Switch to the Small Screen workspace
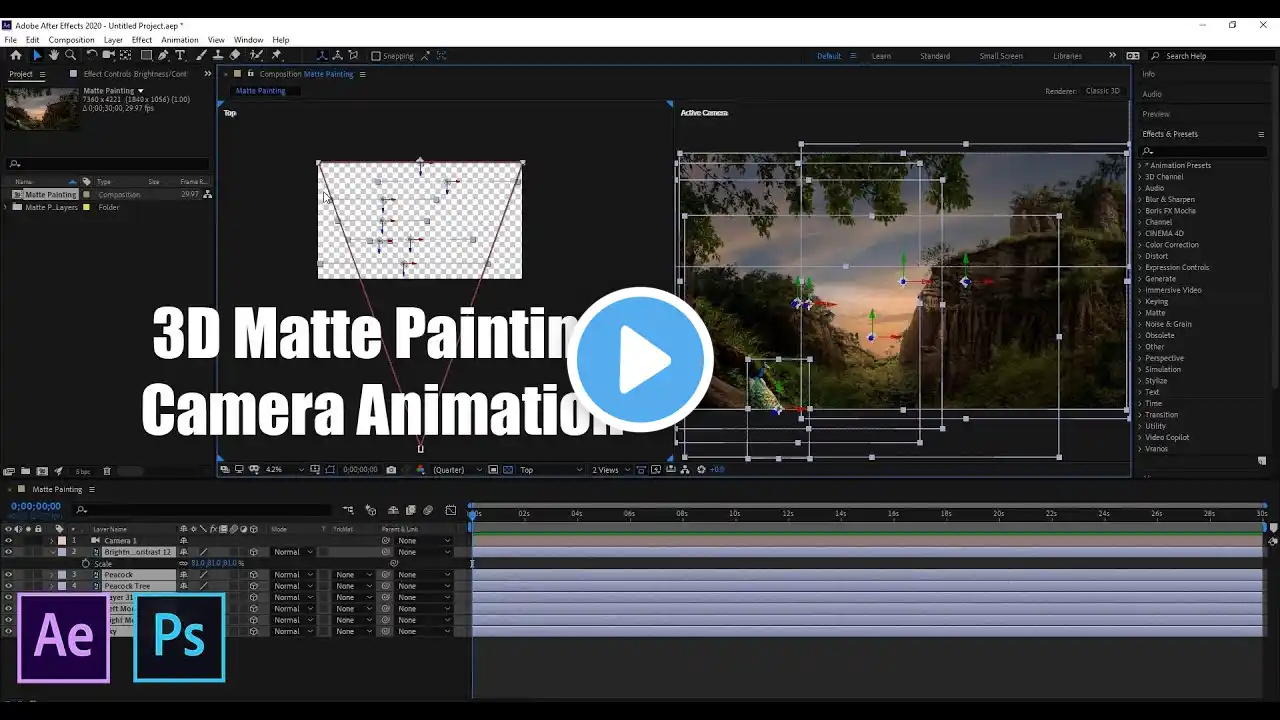Viewport: 1280px width, 720px height. 1001,56
